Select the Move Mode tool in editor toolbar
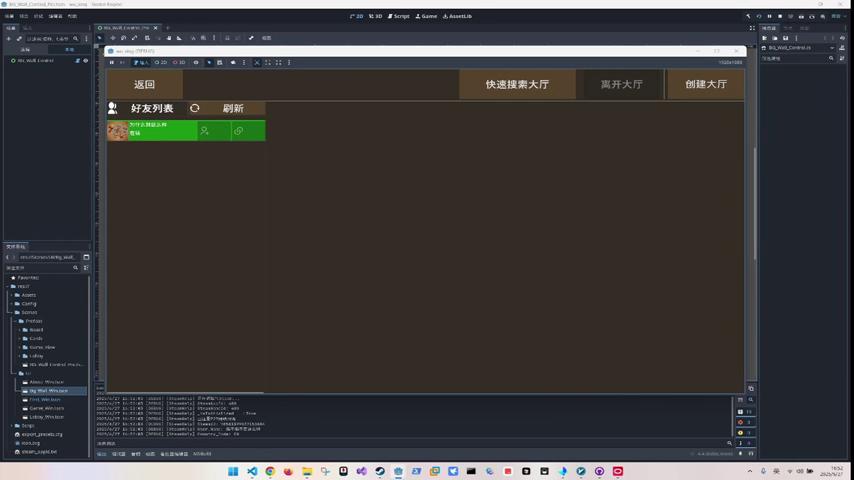854x480 pixels. (113, 38)
